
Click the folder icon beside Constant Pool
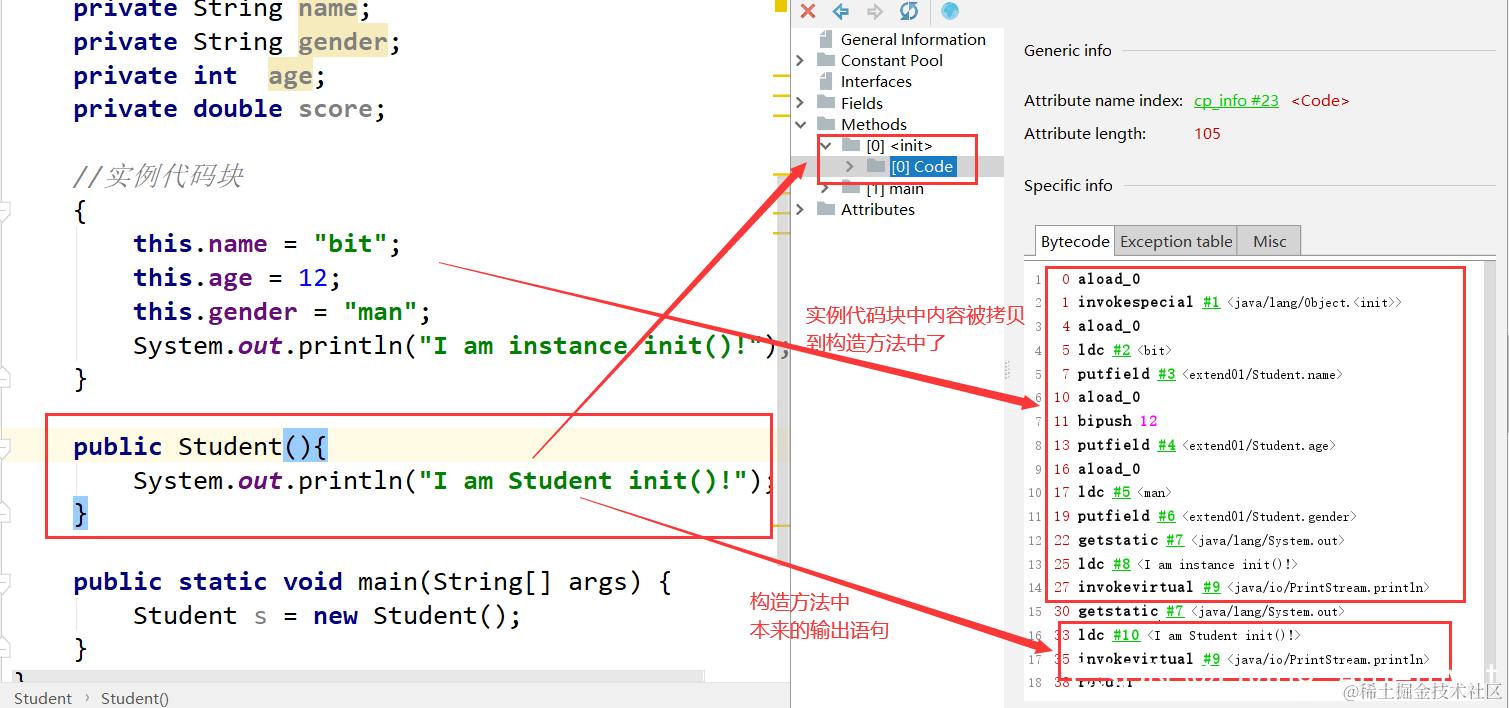825,60
